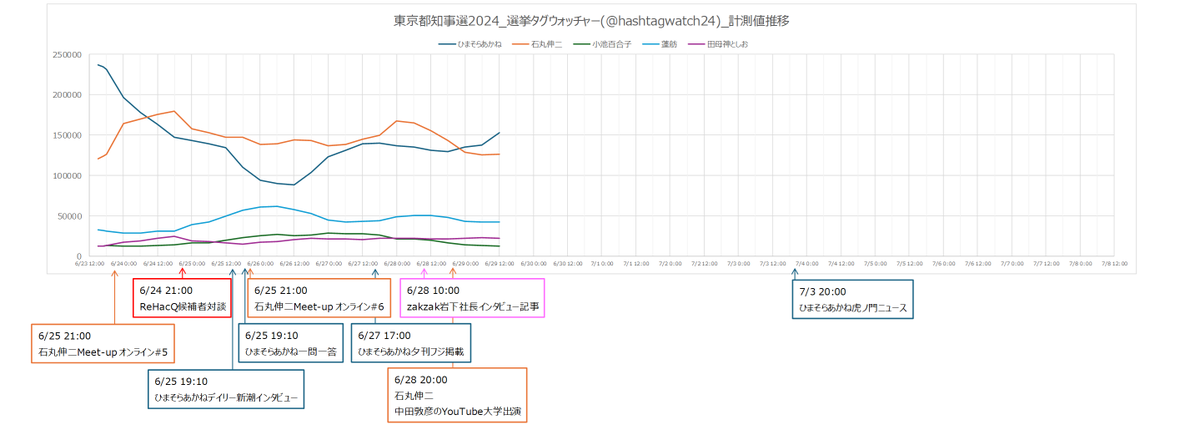Click the 250000 y-axis label
The width and height of the screenshot is (1200, 425).
tap(66, 55)
